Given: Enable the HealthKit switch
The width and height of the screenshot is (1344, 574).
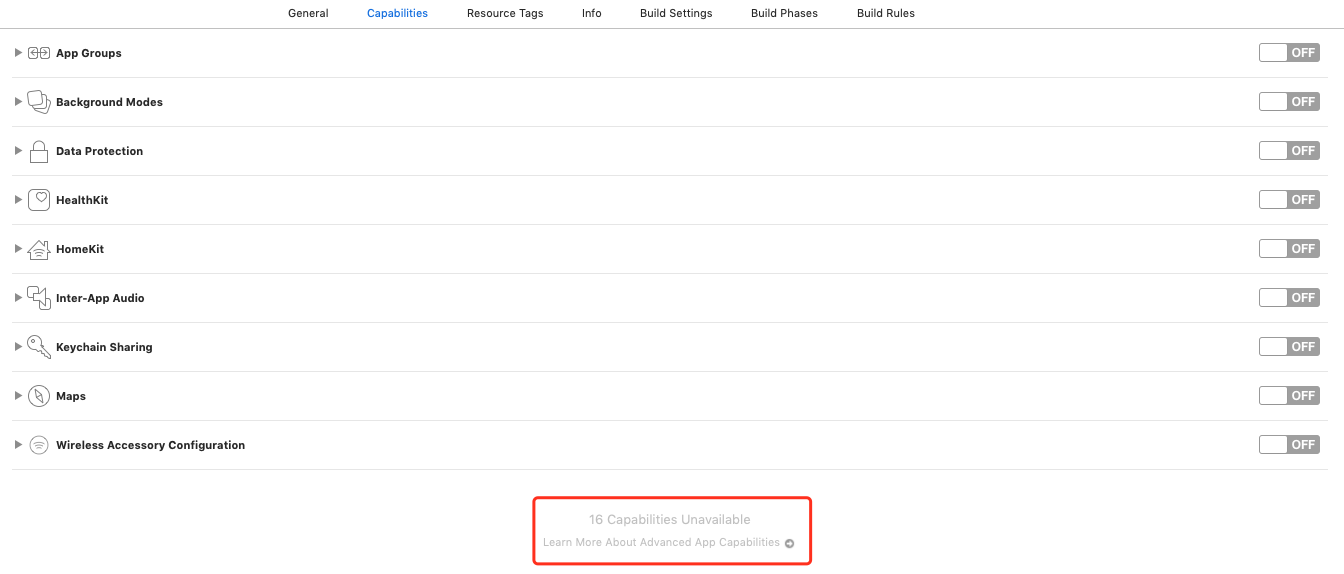Looking at the screenshot, I should pos(1289,200).
